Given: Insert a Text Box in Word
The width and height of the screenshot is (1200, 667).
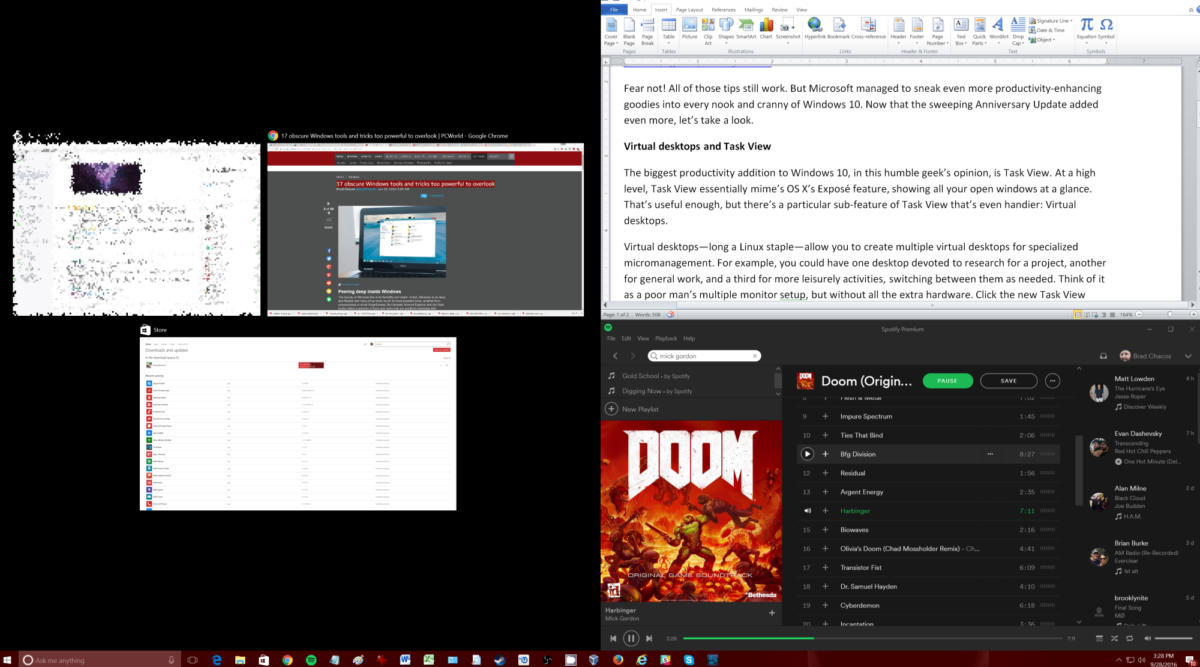Looking at the screenshot, I should click(960, 31).
